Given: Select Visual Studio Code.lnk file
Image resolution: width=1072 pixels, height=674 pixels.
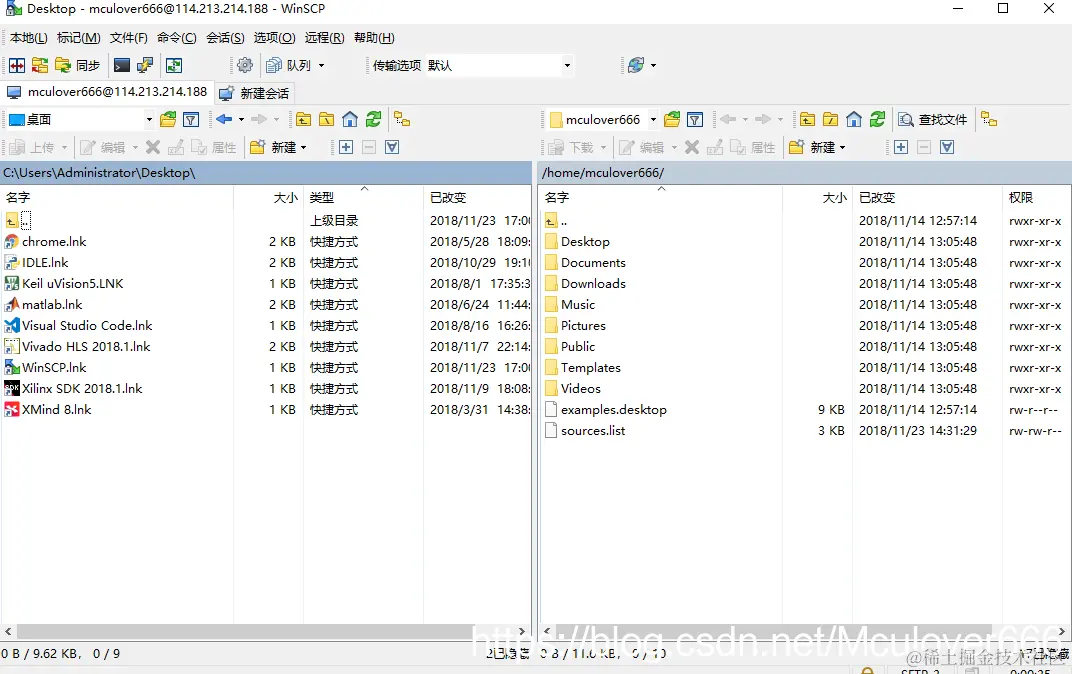Looking at the screenshot, I should click(87, 326).
